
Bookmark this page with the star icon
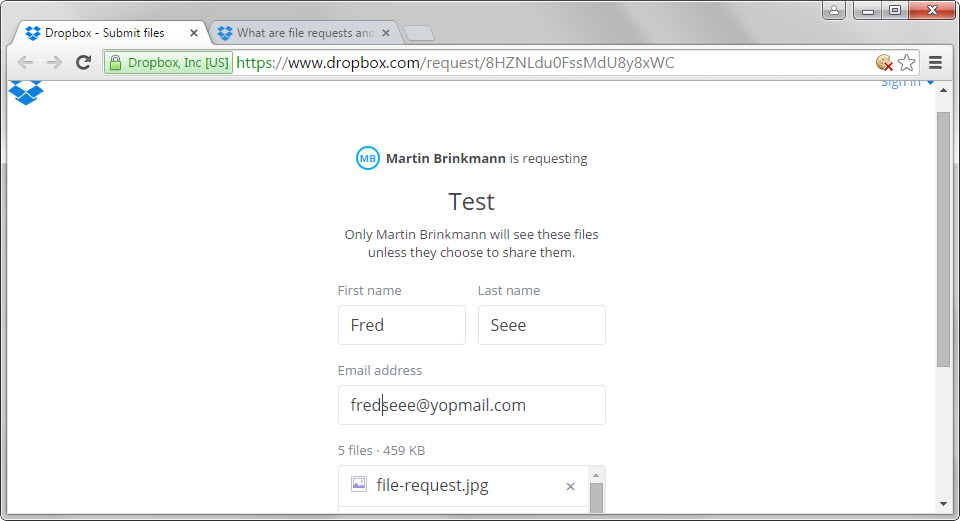pos(907,62)
